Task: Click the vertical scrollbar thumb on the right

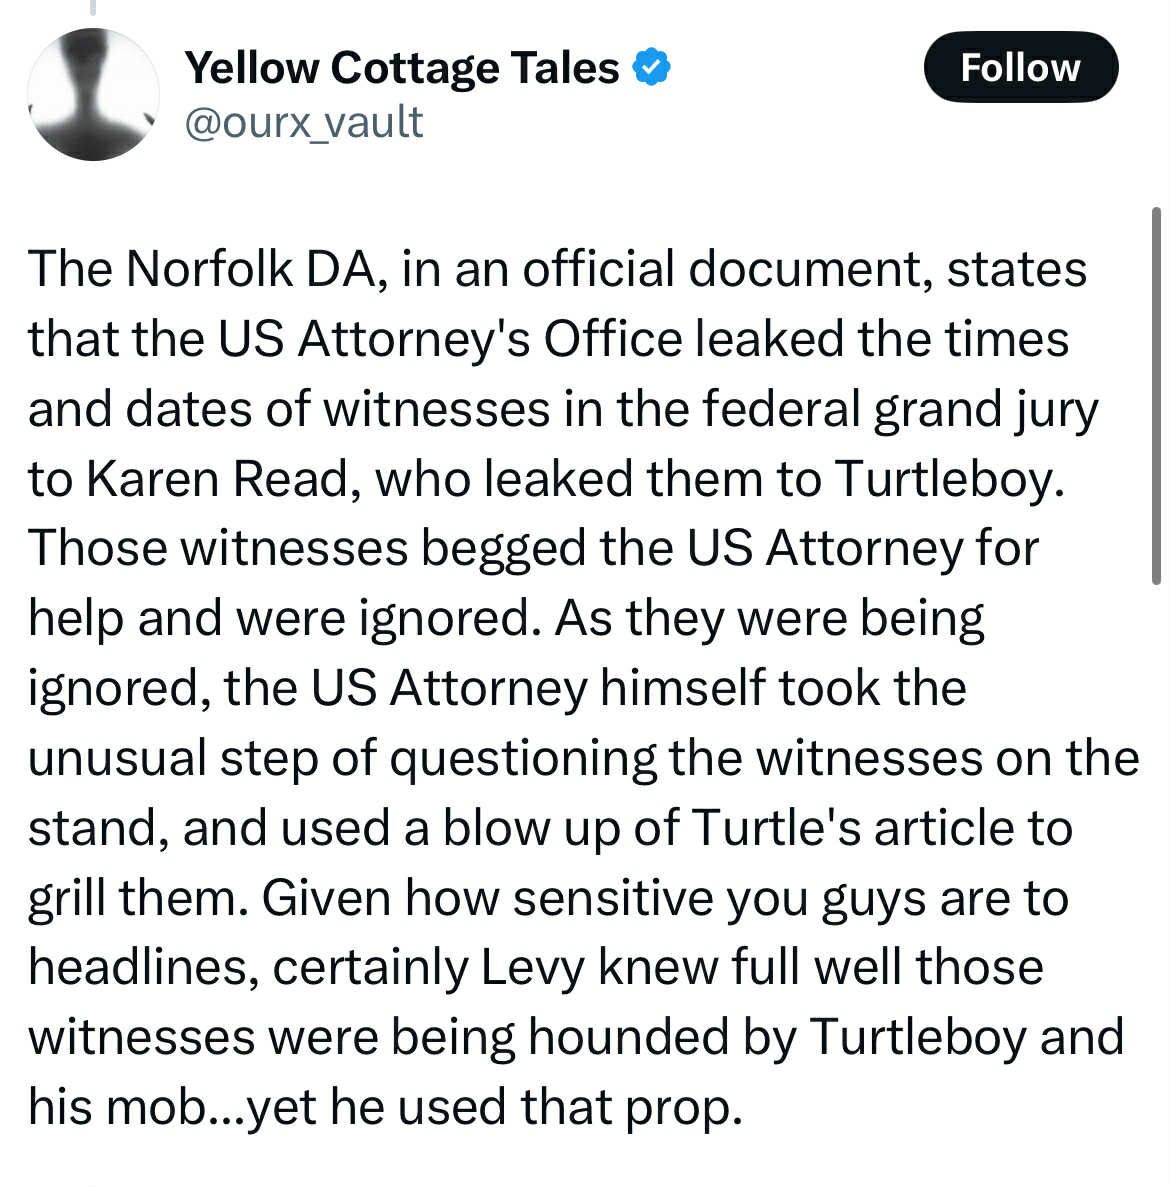Action: click(x=1156, y=395)
